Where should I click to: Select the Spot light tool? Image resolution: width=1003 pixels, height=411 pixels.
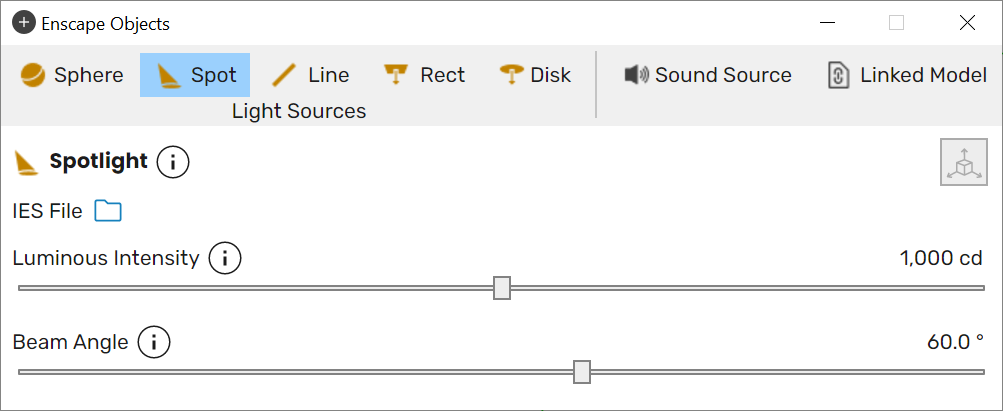coord(195,75)
